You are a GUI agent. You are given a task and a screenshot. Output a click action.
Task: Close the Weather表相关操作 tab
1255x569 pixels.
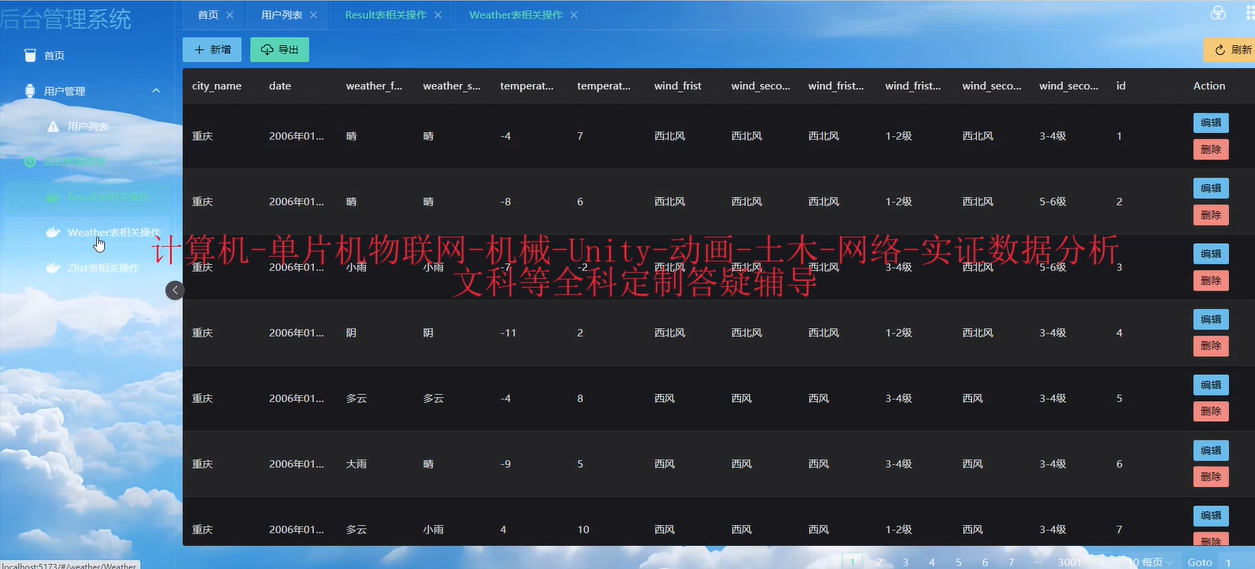click(x=573, y=15)
